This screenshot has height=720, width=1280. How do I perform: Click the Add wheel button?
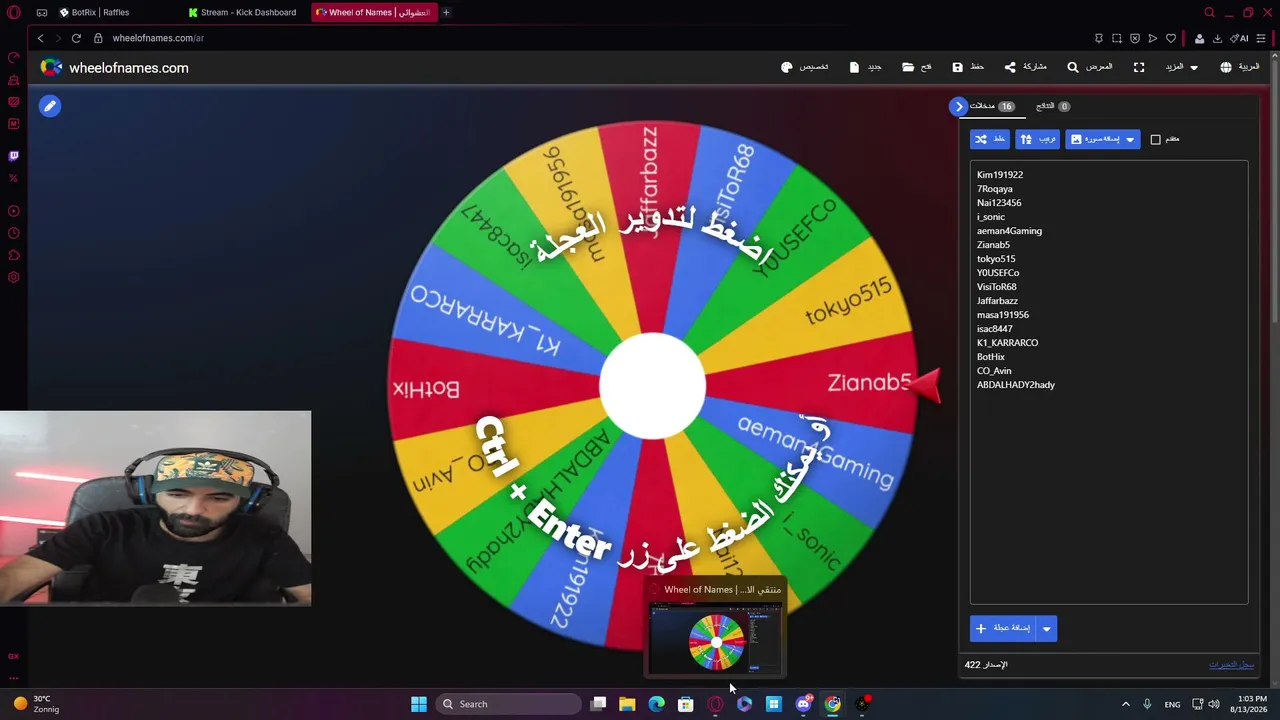pos(1004,628)
